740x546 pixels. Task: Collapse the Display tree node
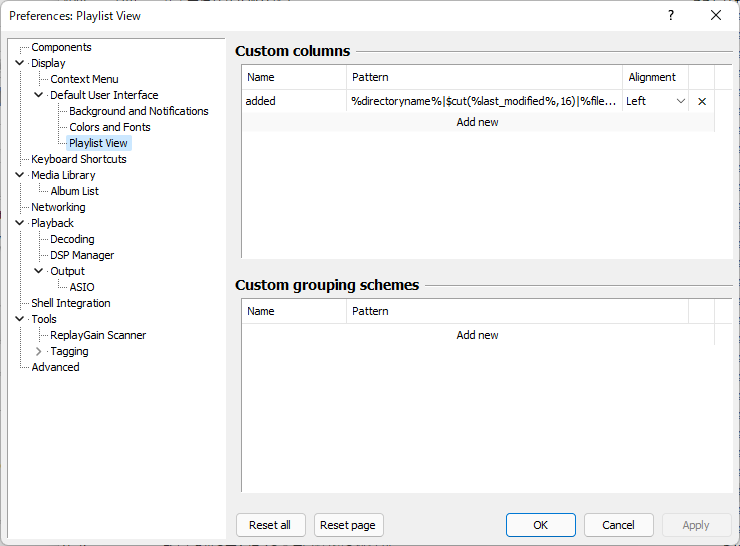(20, 63)
